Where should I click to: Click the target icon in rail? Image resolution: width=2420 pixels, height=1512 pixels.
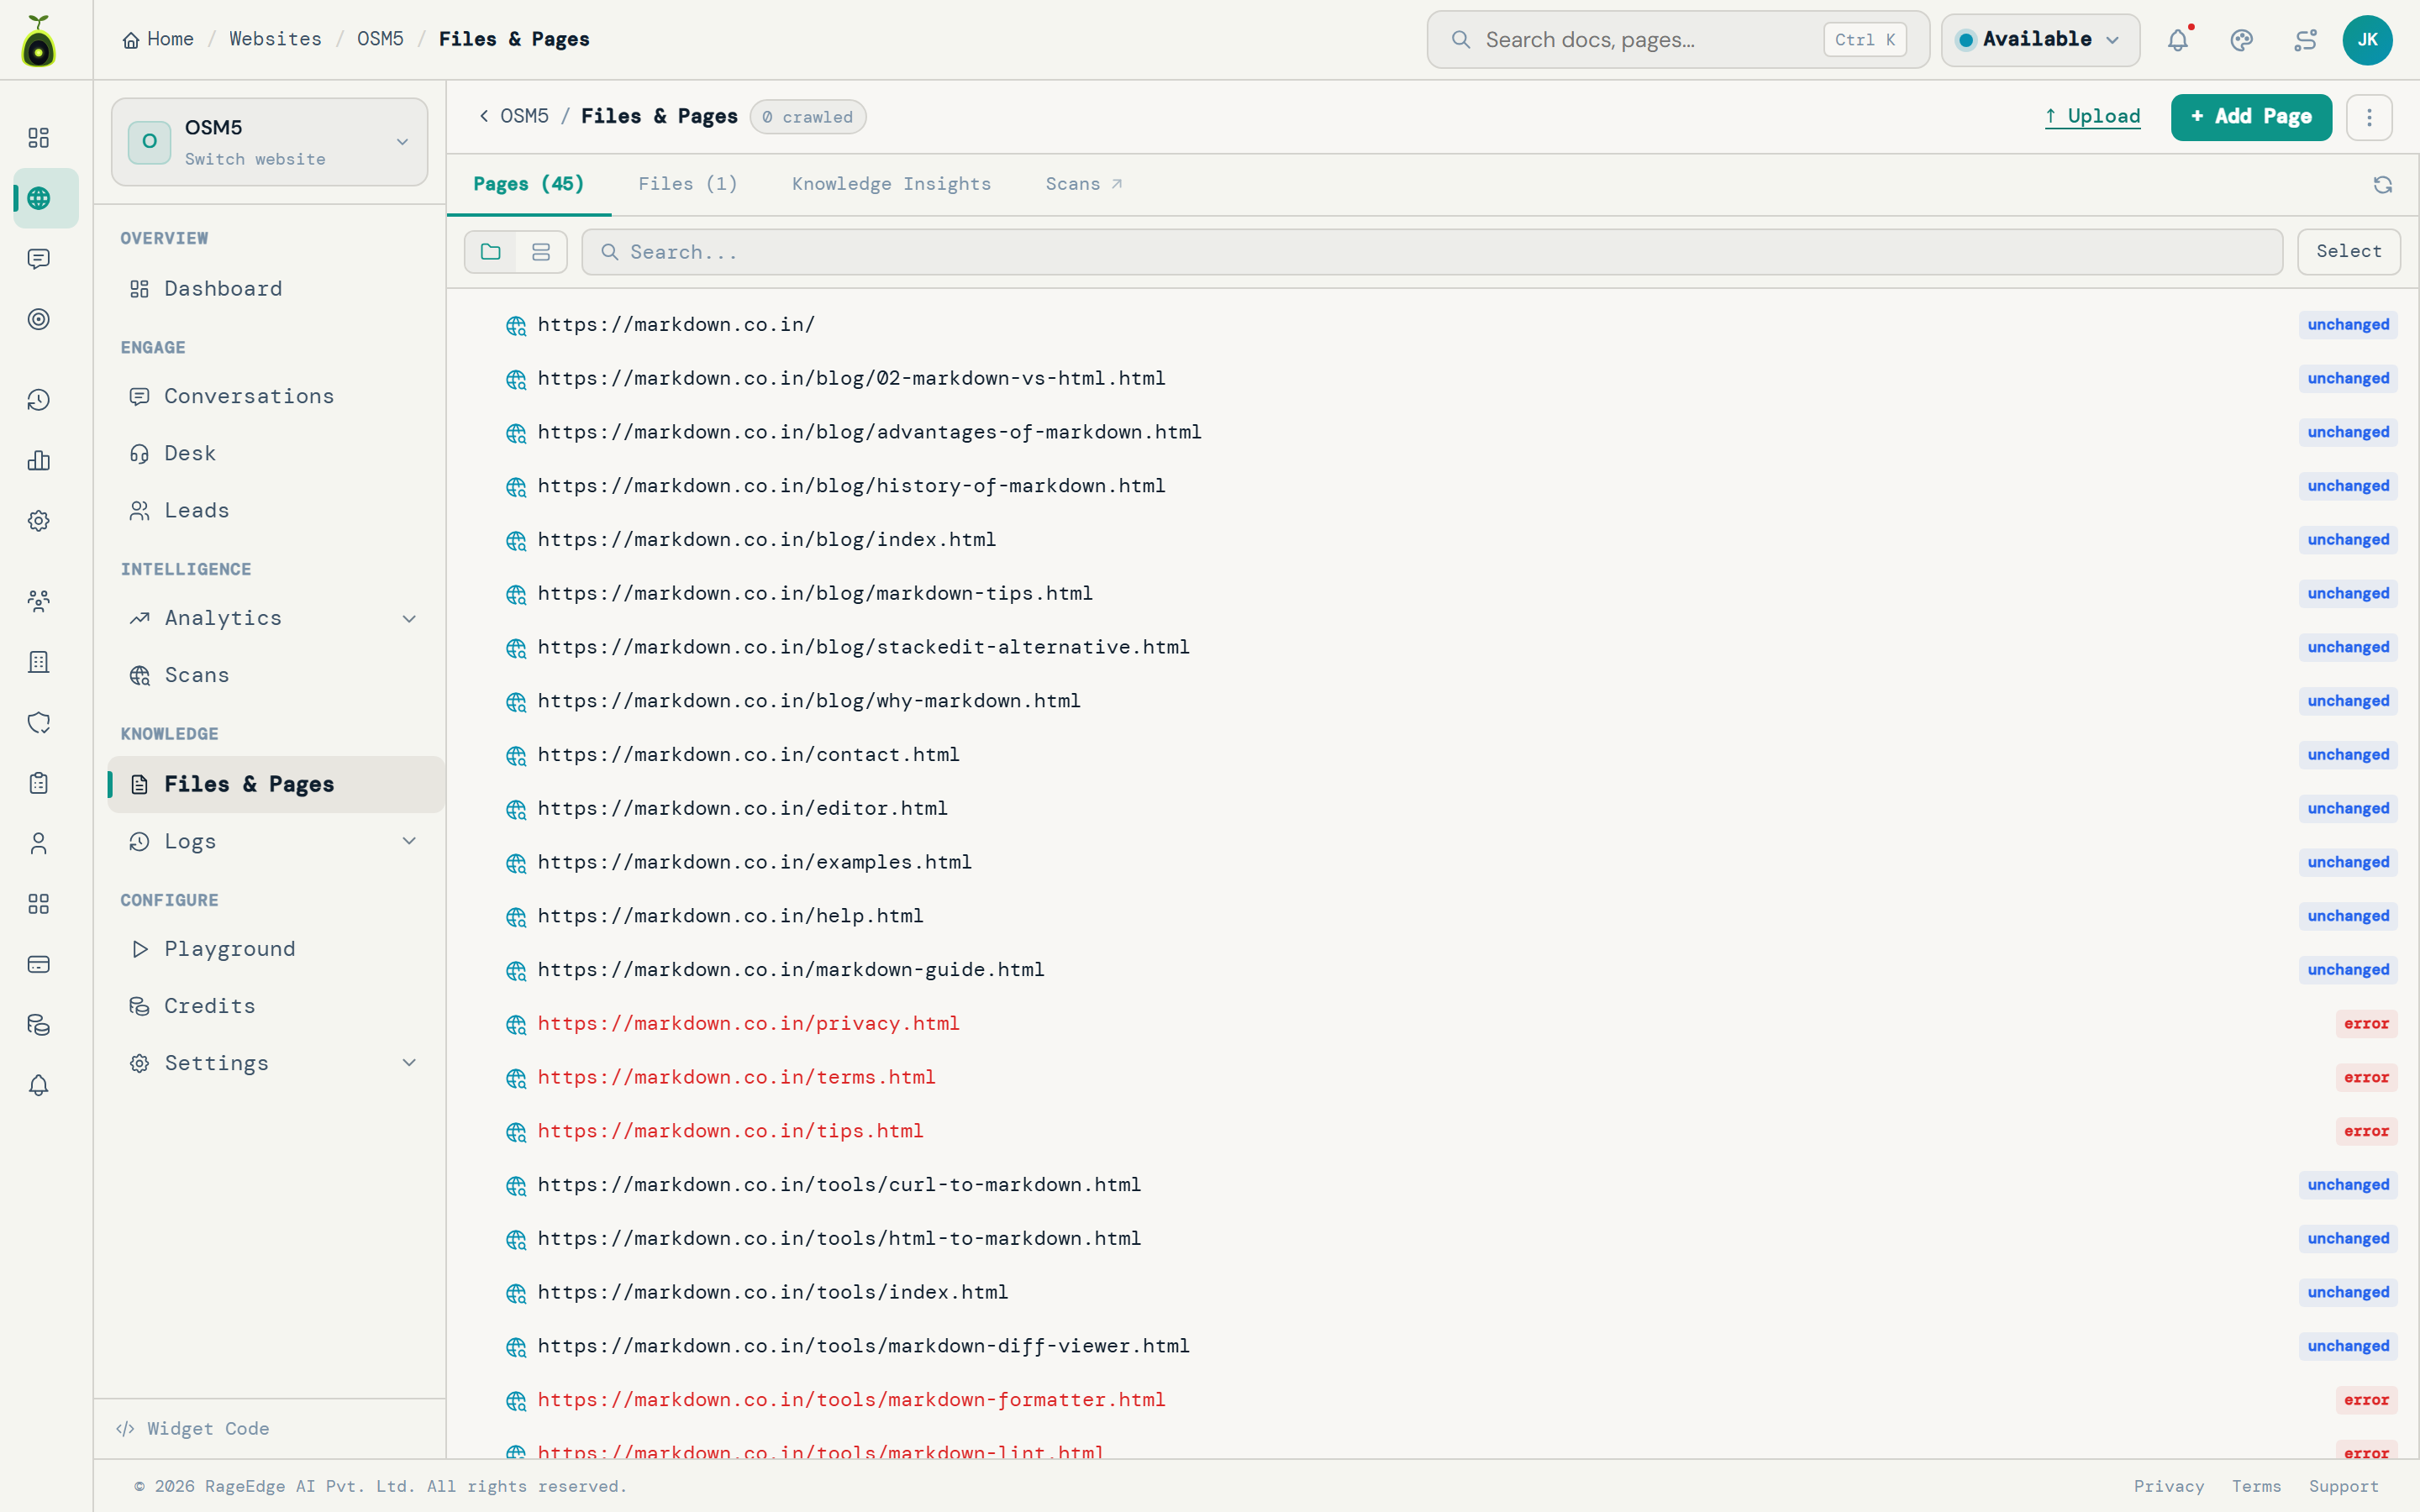(39, 319)
